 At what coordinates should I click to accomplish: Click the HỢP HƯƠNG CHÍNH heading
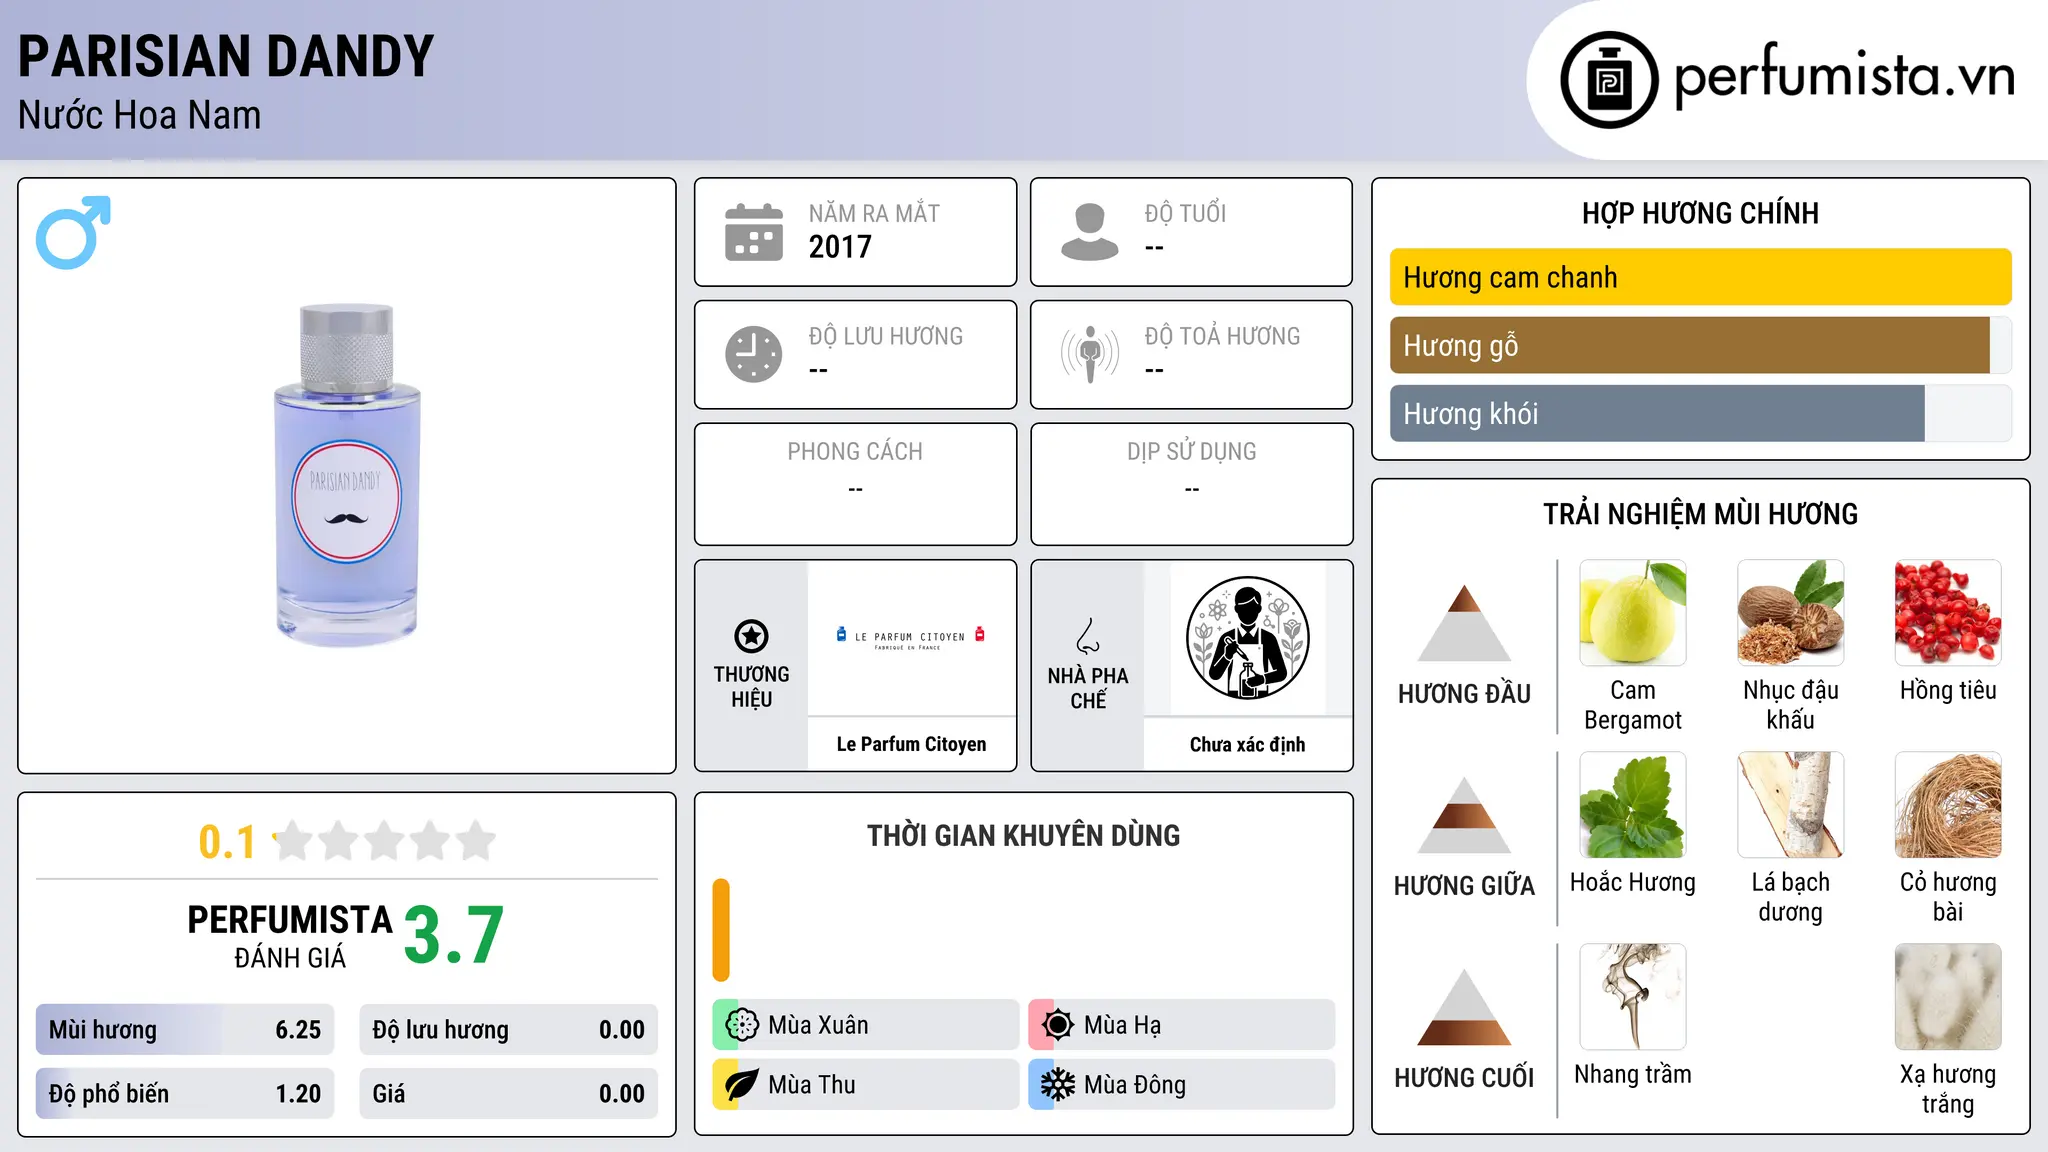click(1700, 213)
